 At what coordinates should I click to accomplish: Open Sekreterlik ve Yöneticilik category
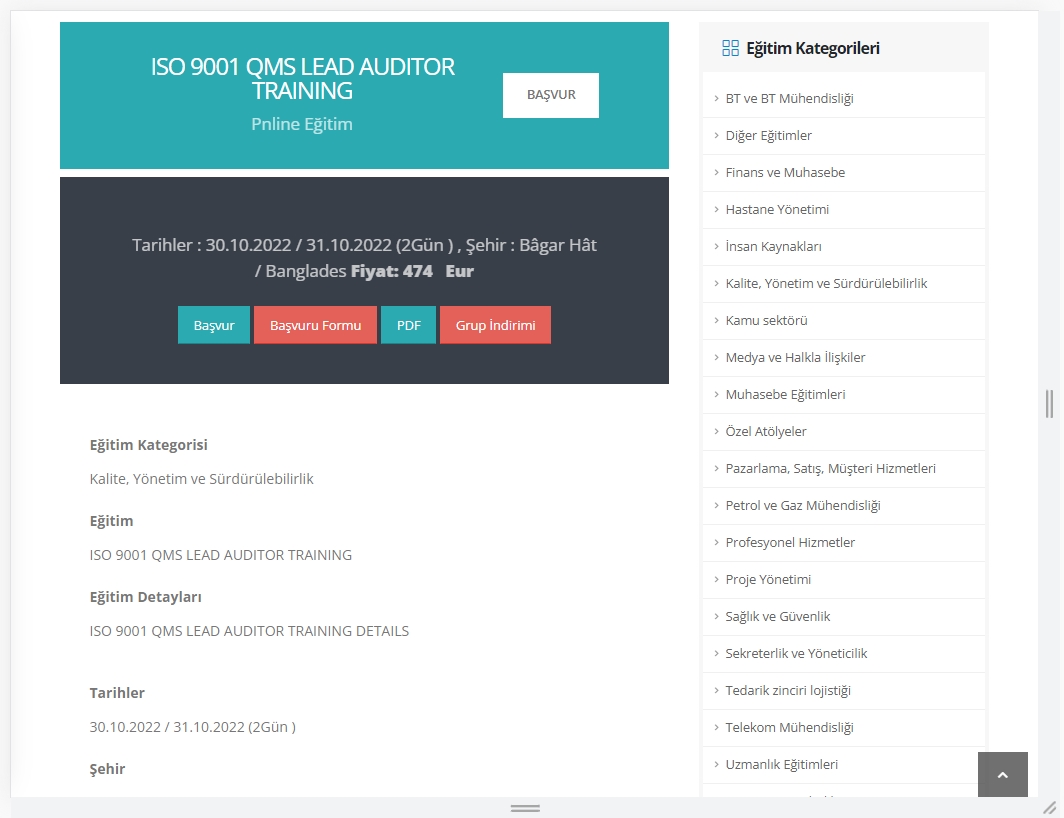pyautogui.click(x=796, y=654)
